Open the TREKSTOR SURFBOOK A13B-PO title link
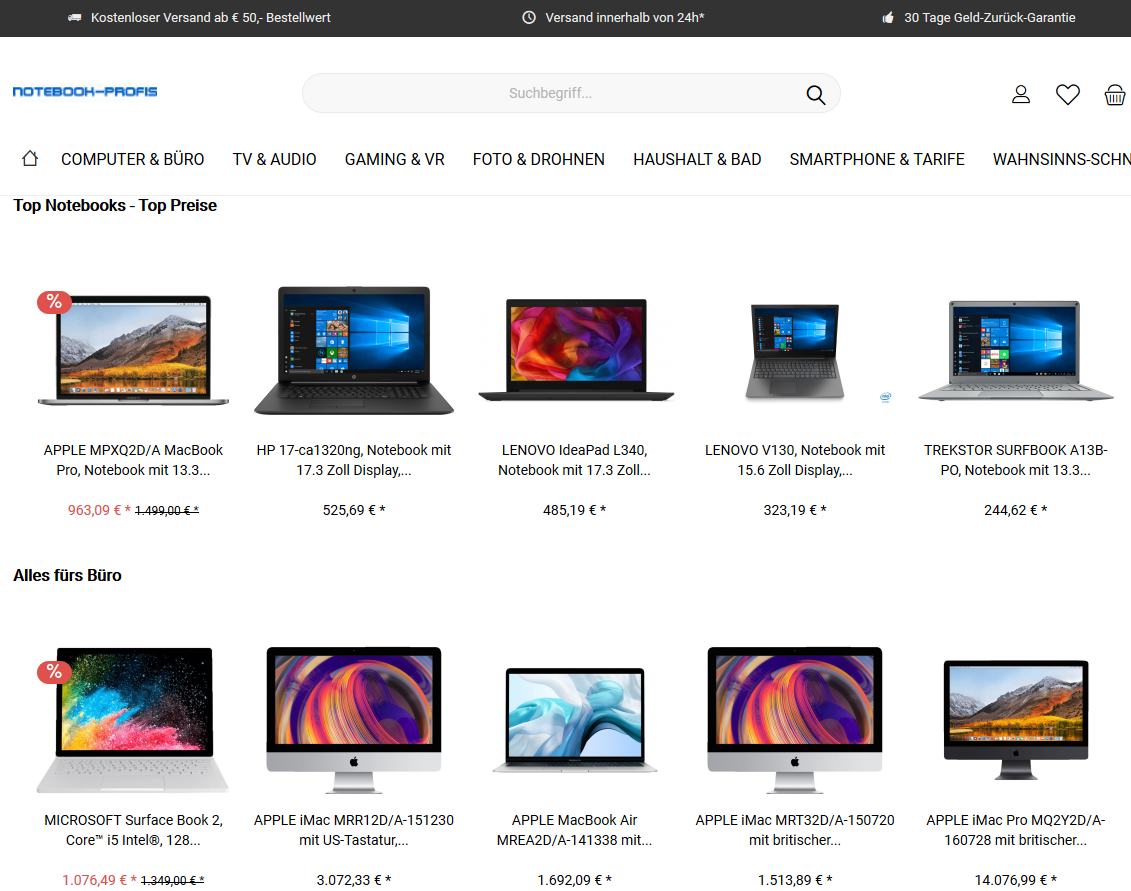1131x891 pixels. (1016, 460)
